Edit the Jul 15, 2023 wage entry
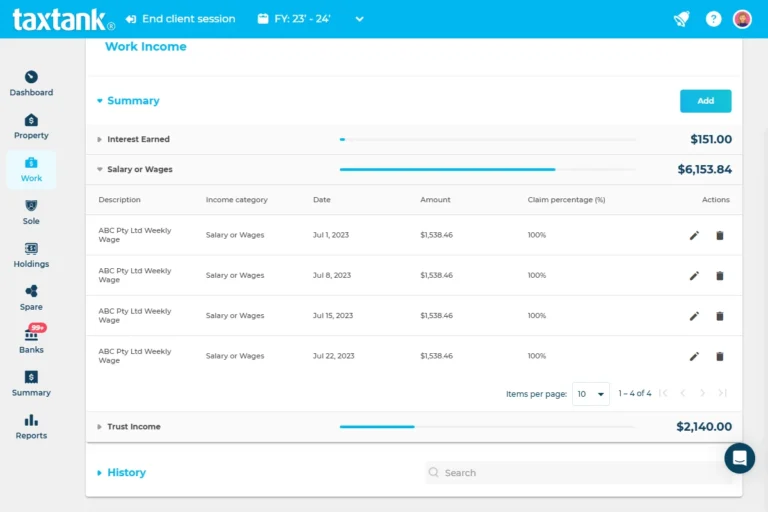 click(x=694, y=316)
